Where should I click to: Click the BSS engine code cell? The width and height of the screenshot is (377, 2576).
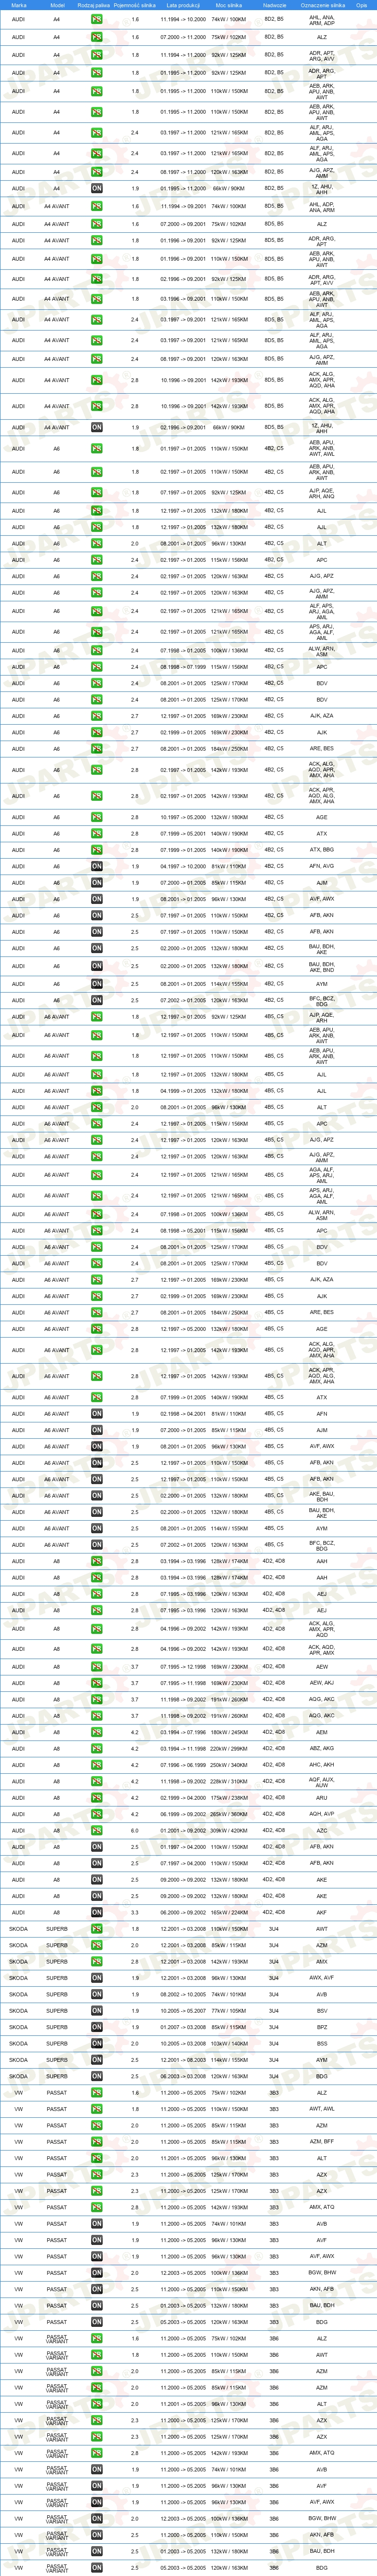(x=322, y=2043)
